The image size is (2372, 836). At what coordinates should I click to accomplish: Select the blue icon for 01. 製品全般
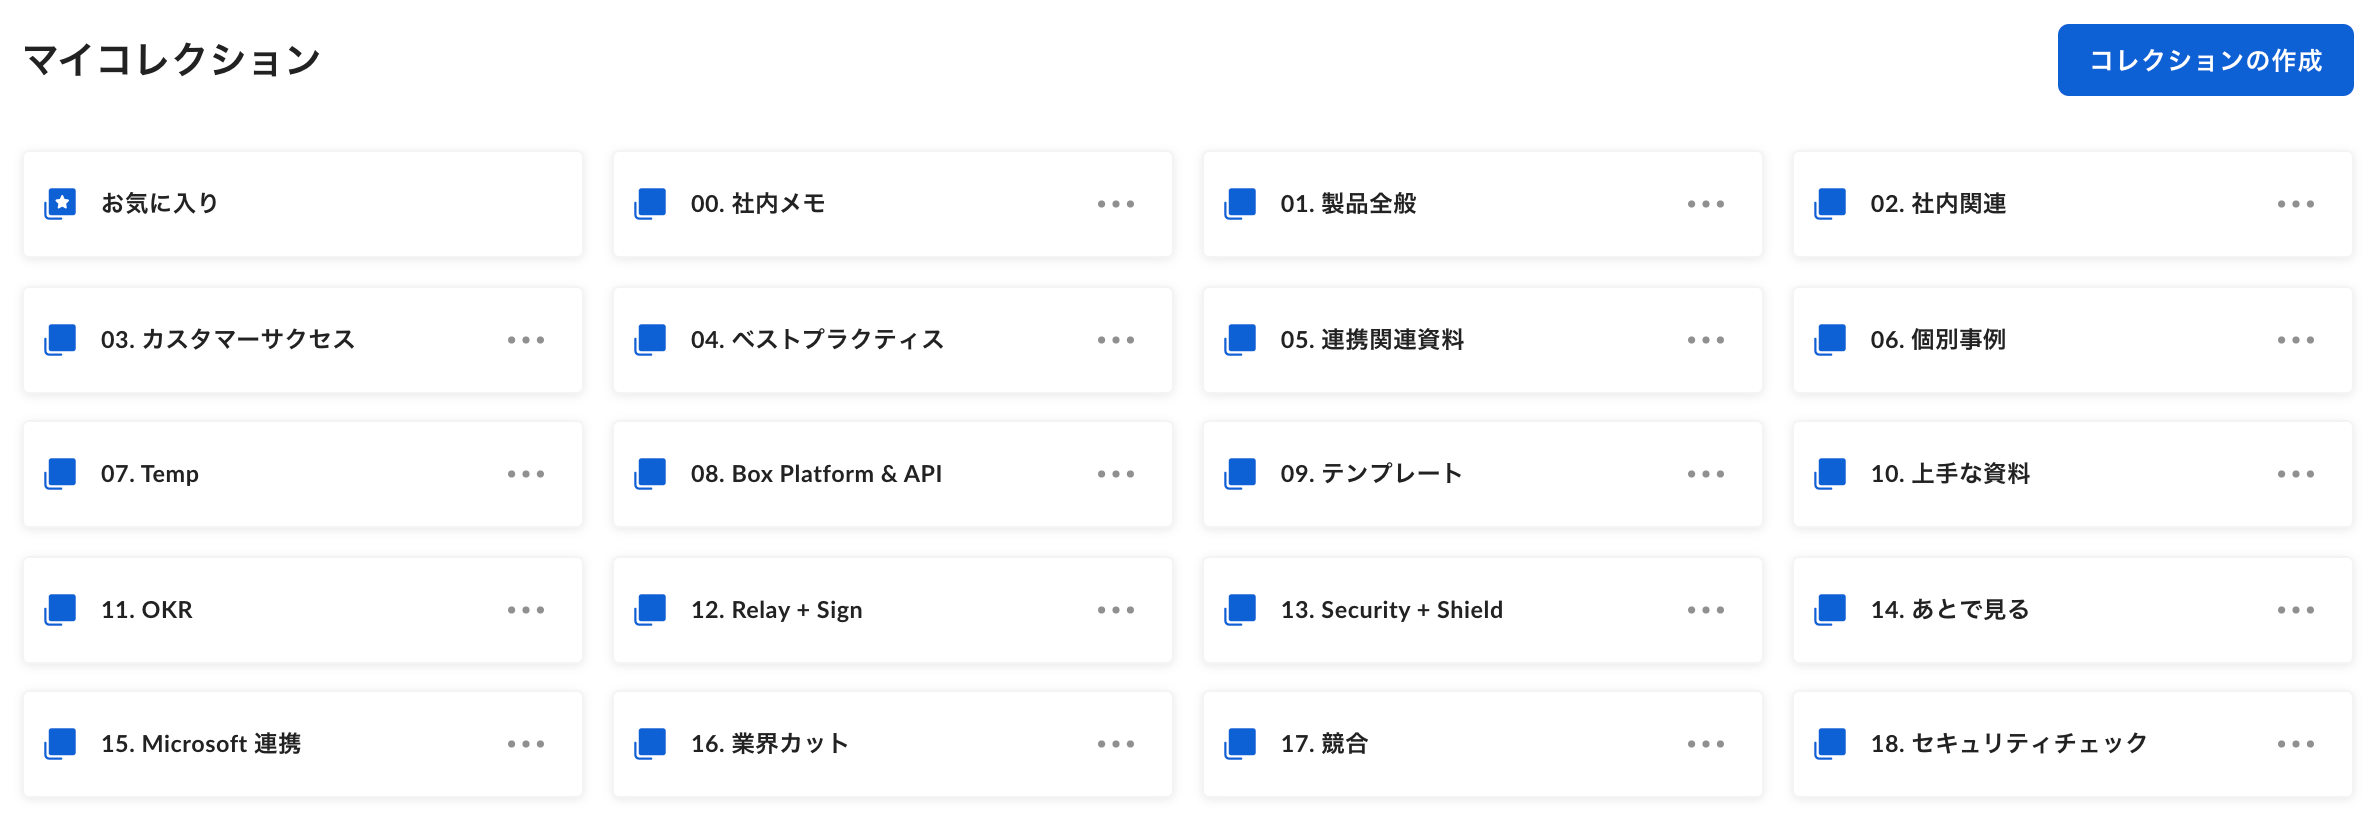click(1241, 202)
